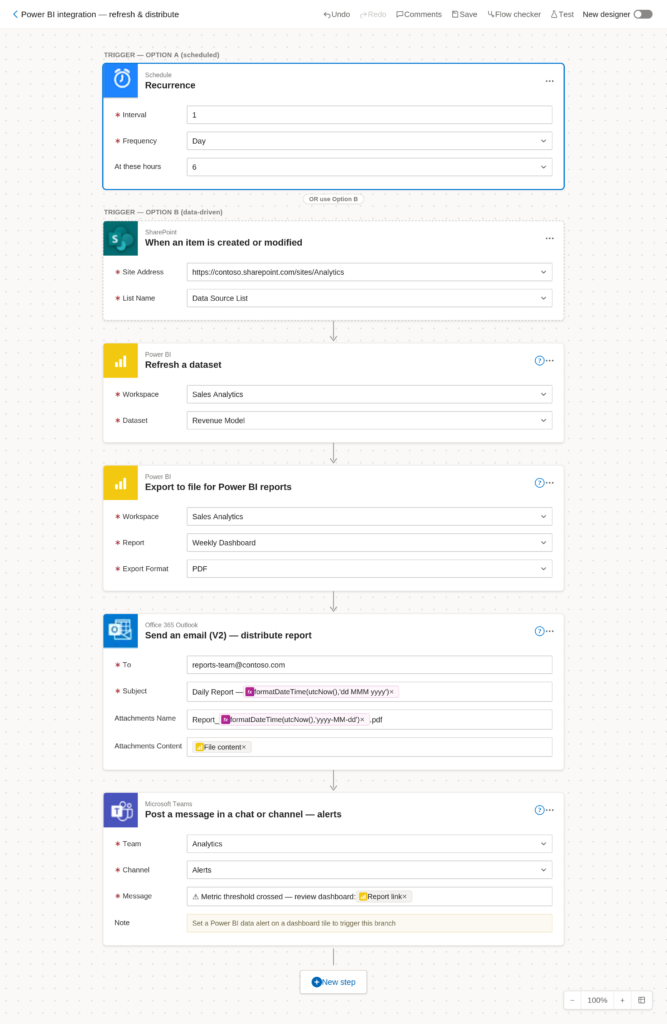The image size is (667, 1024).
Task: Remove formatDateTime token from Subject
Action: click(x=392, y=692)
